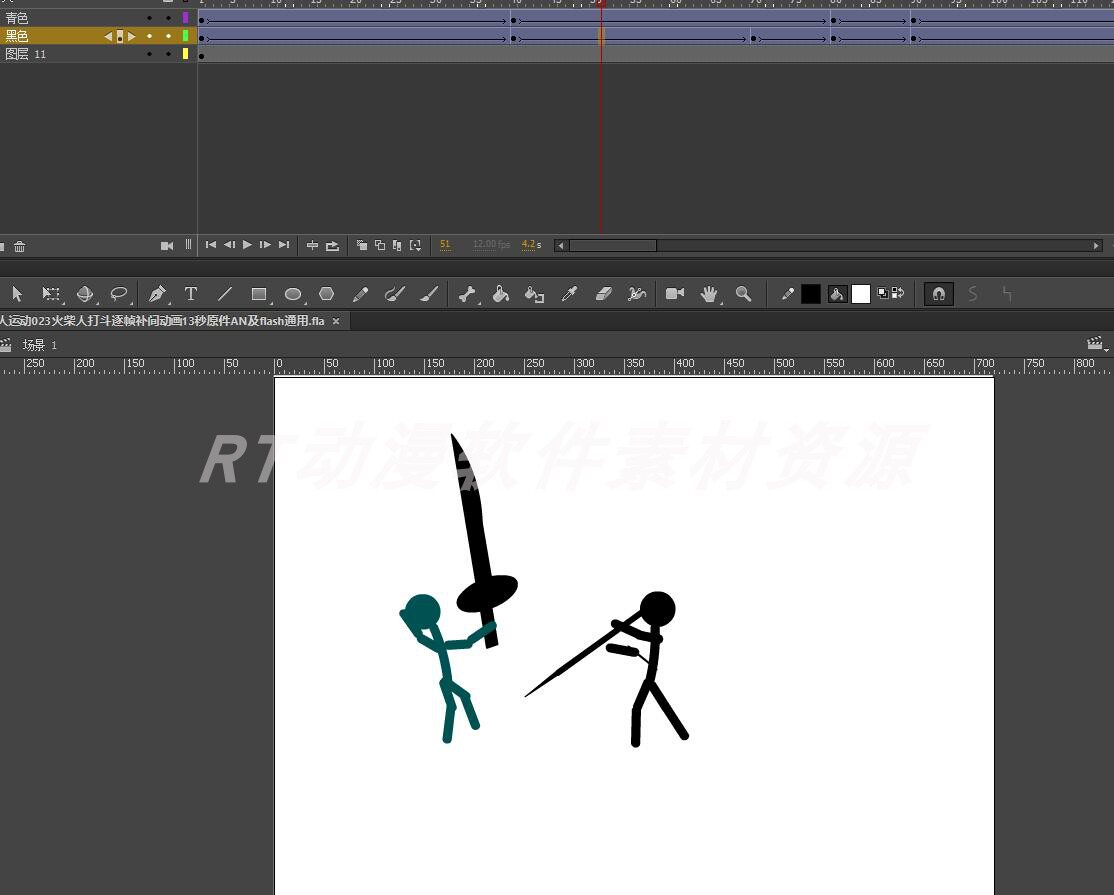Toggle lock dot of 图层 11 layer

pos(168,54)
